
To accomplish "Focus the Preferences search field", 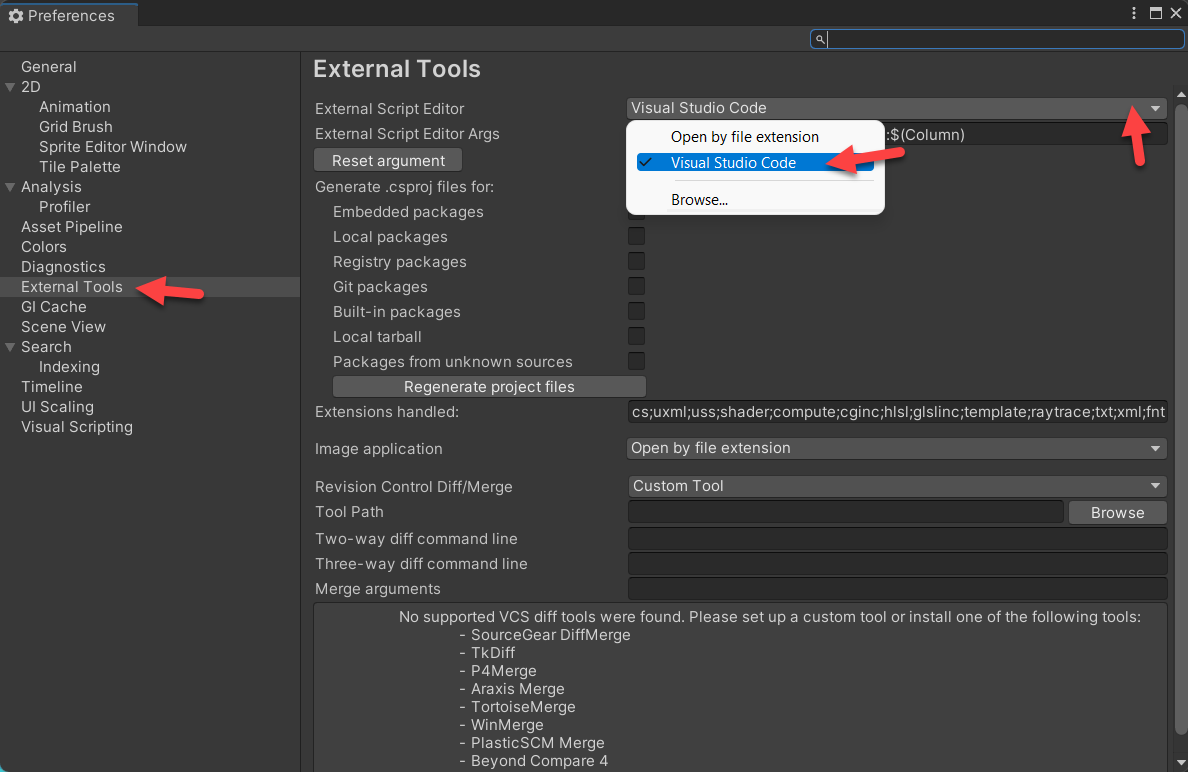I will click(x=996, y=39).
